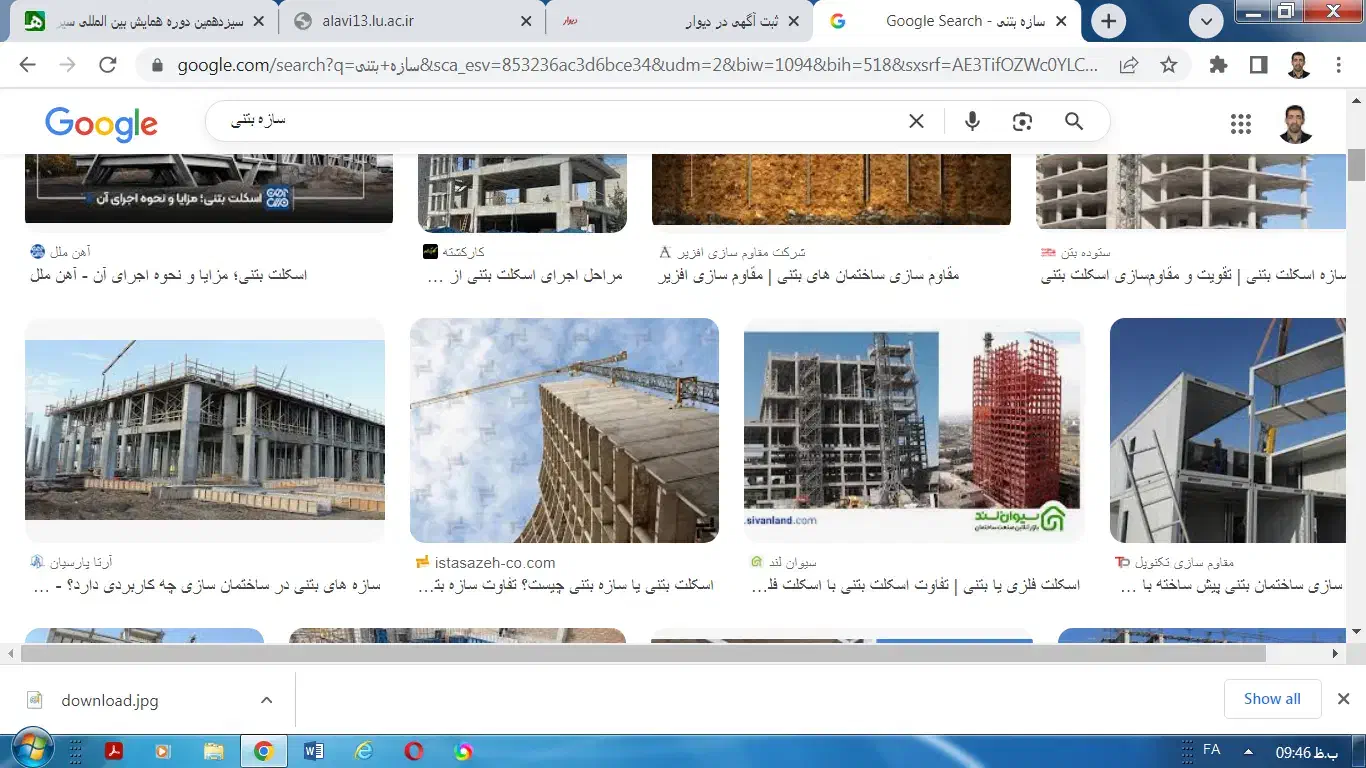Go to the Google logo homepage
Image resolution: width=1366 pixels, height=768 pixels.
101,124
